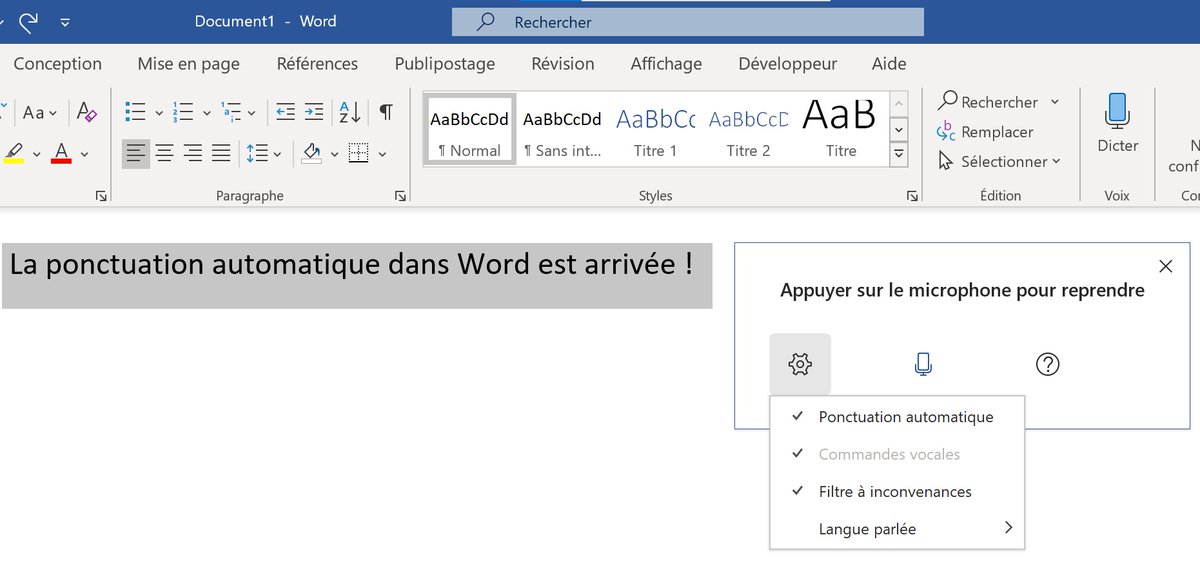
Task: Open the Sélectionner menu
Action: [999, 161]
